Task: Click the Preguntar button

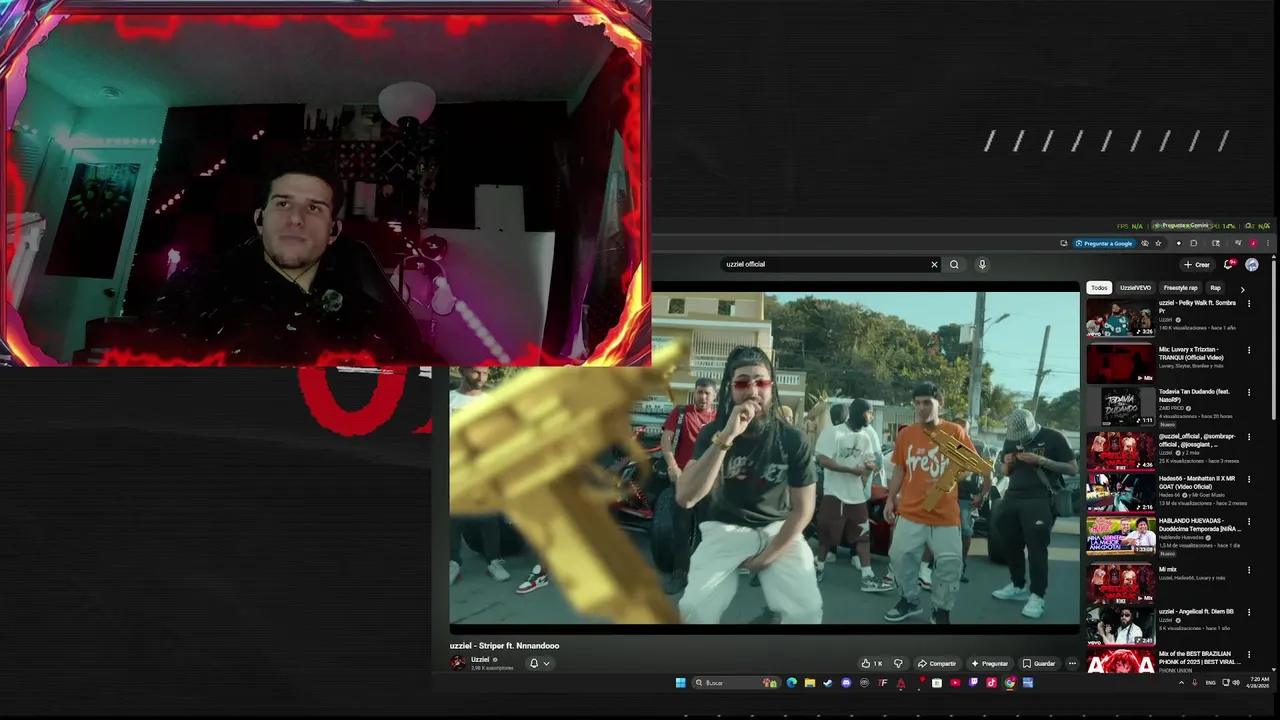Action: pyautogui.click(x=989, y=663)
